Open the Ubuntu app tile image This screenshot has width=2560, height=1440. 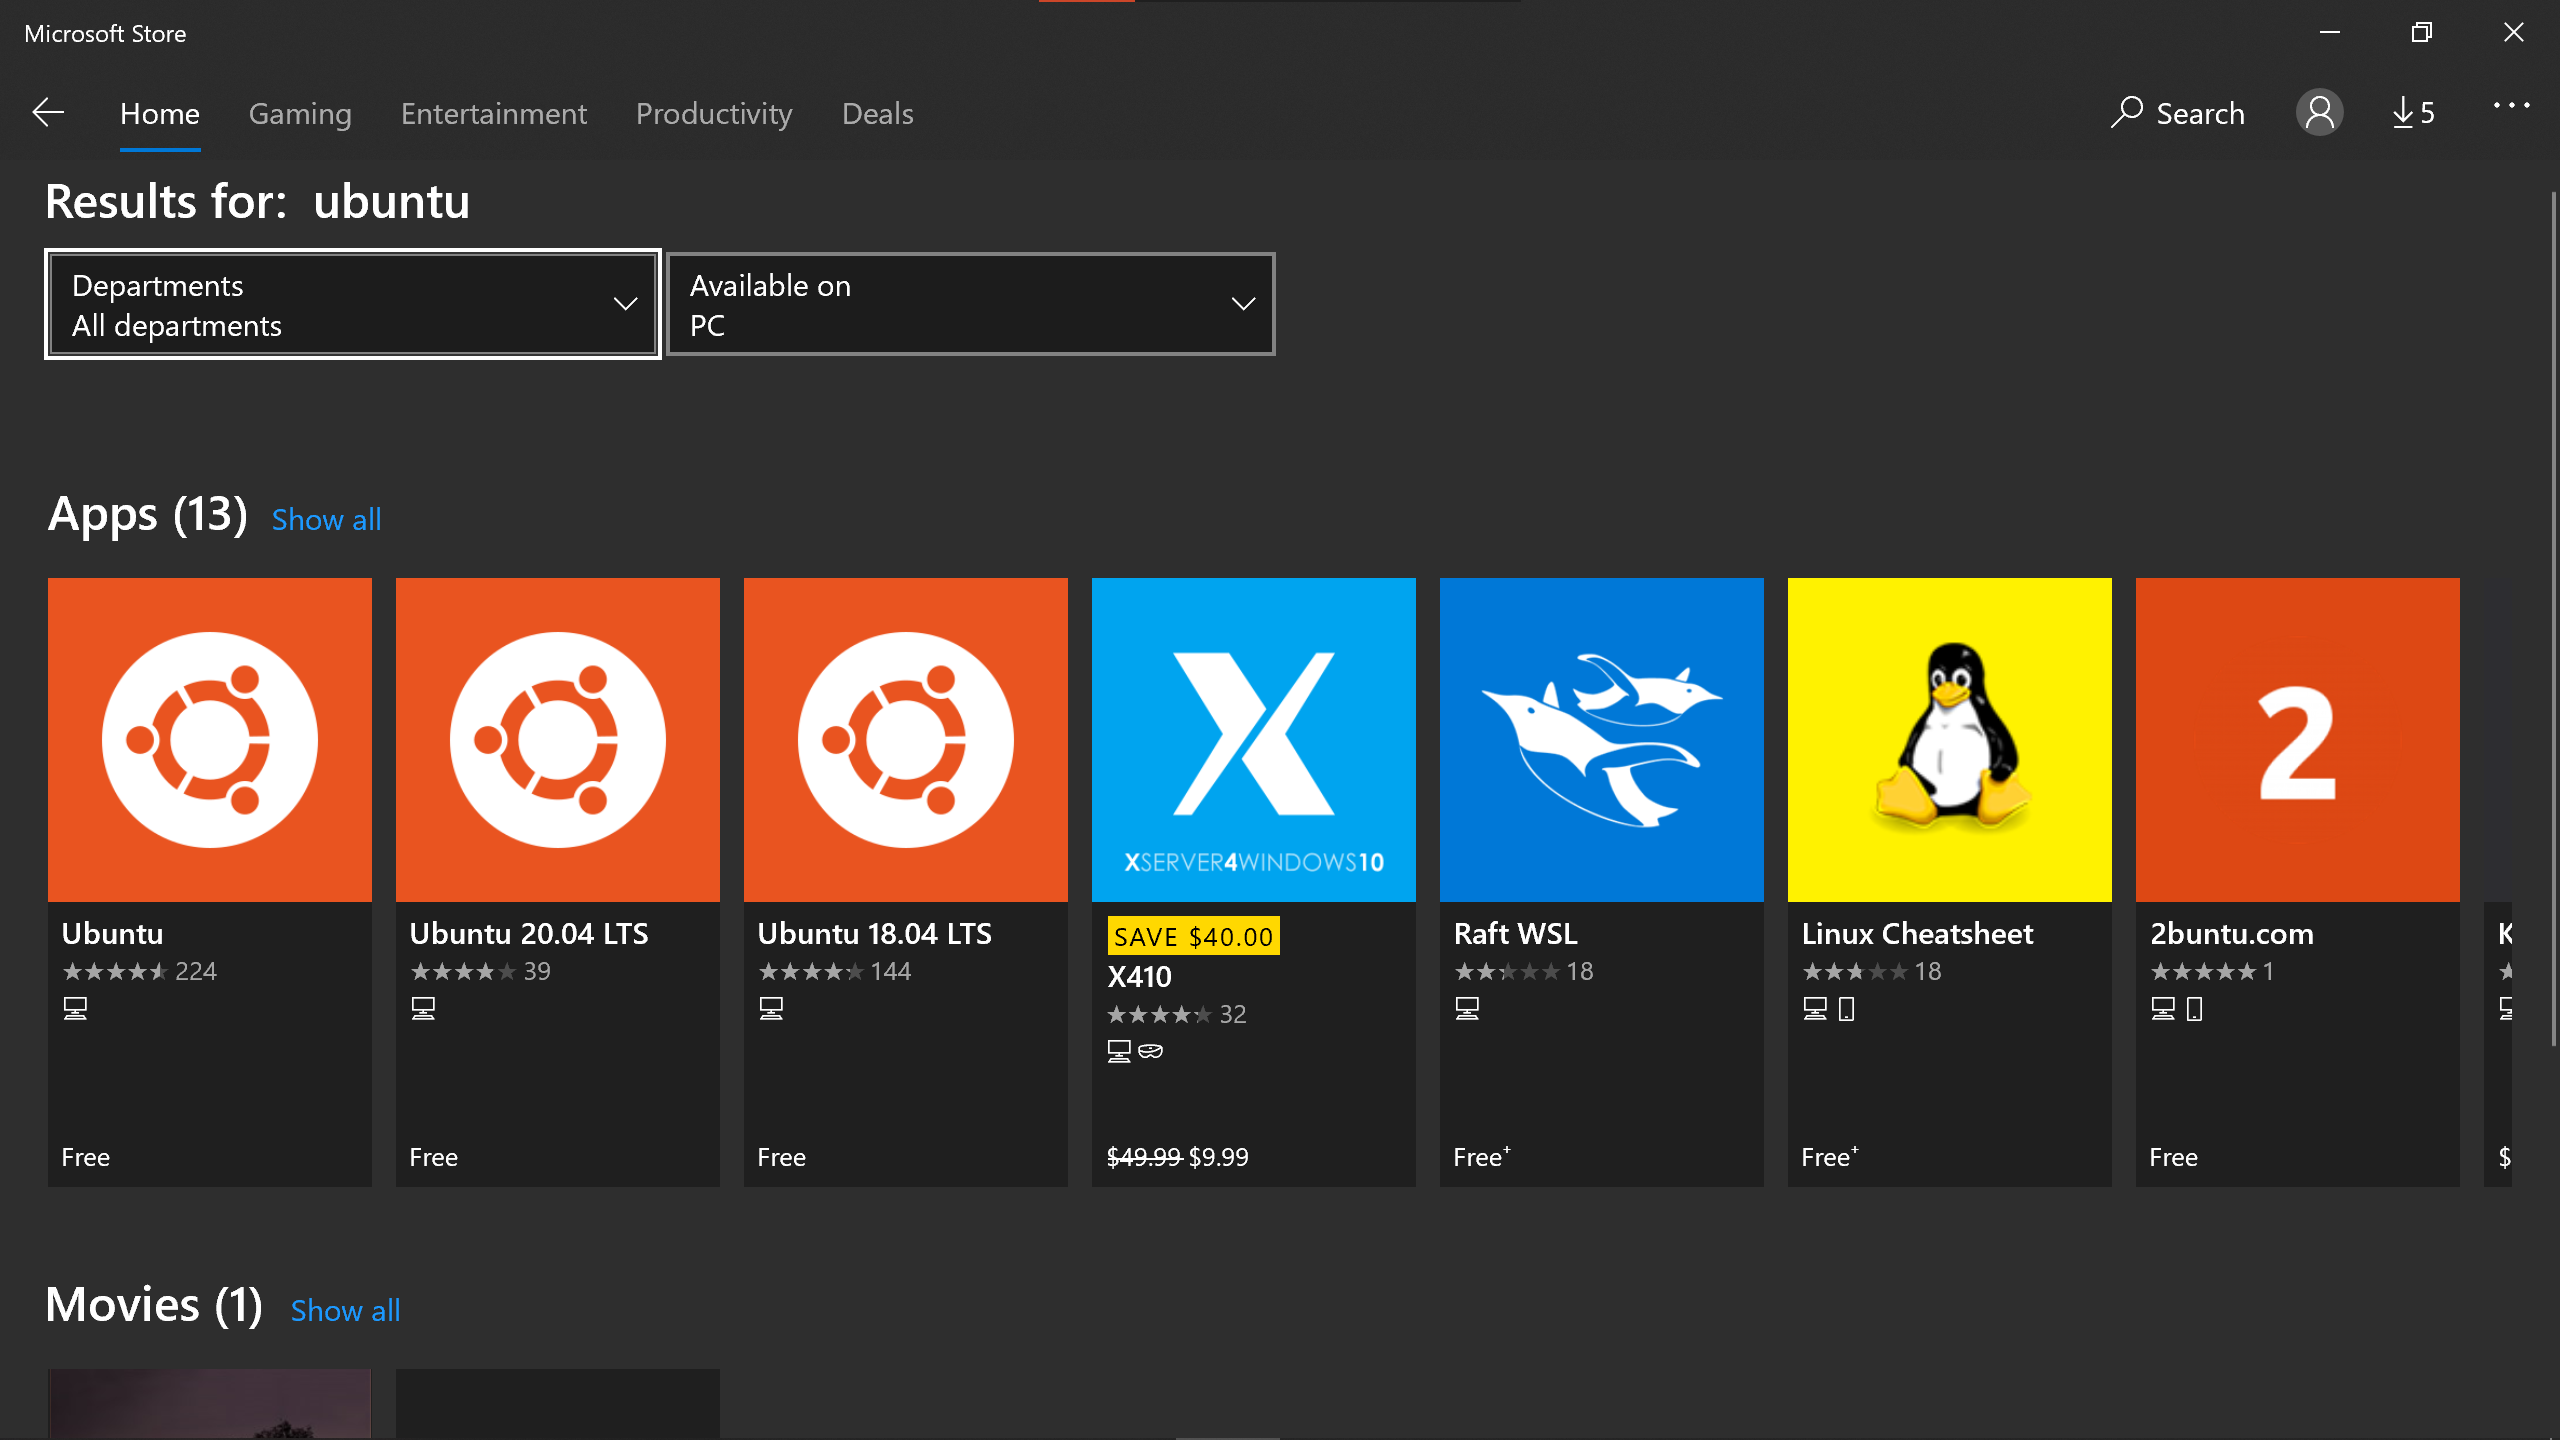[x=210, y=740]
